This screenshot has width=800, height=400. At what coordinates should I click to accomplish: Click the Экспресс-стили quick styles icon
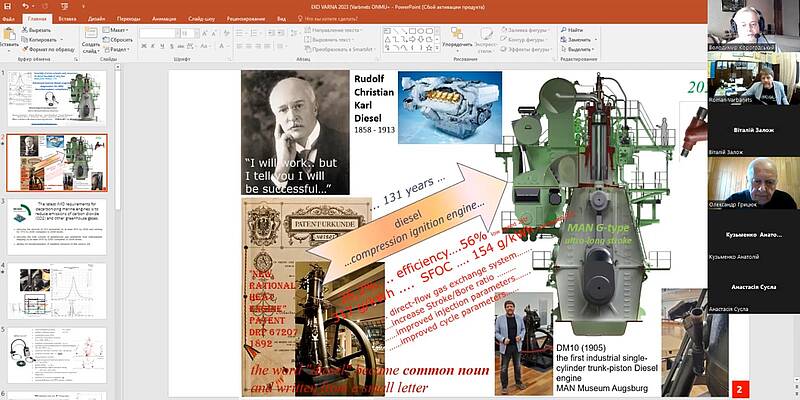tap(486, 34)
